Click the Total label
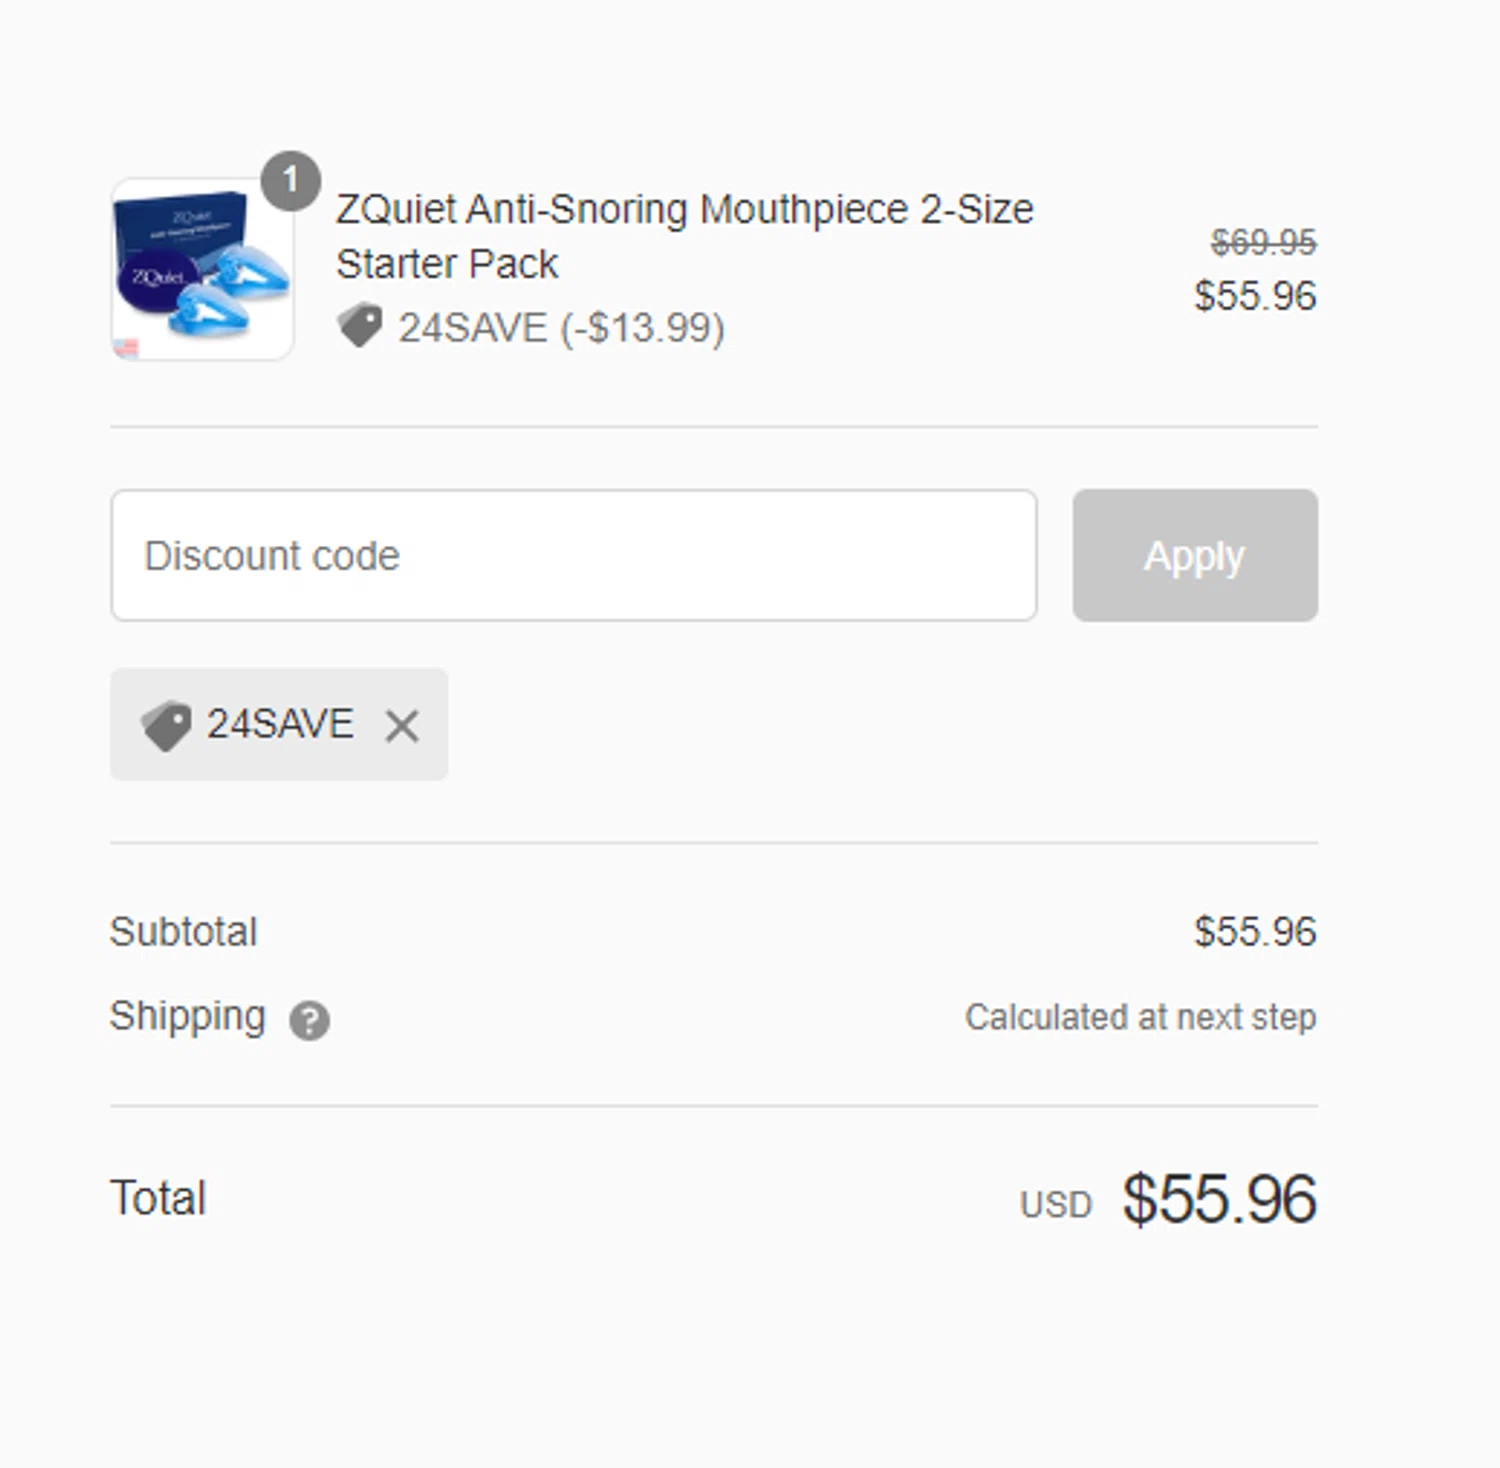Viewport: 1500px width, 1468px height. point(158,1198)
